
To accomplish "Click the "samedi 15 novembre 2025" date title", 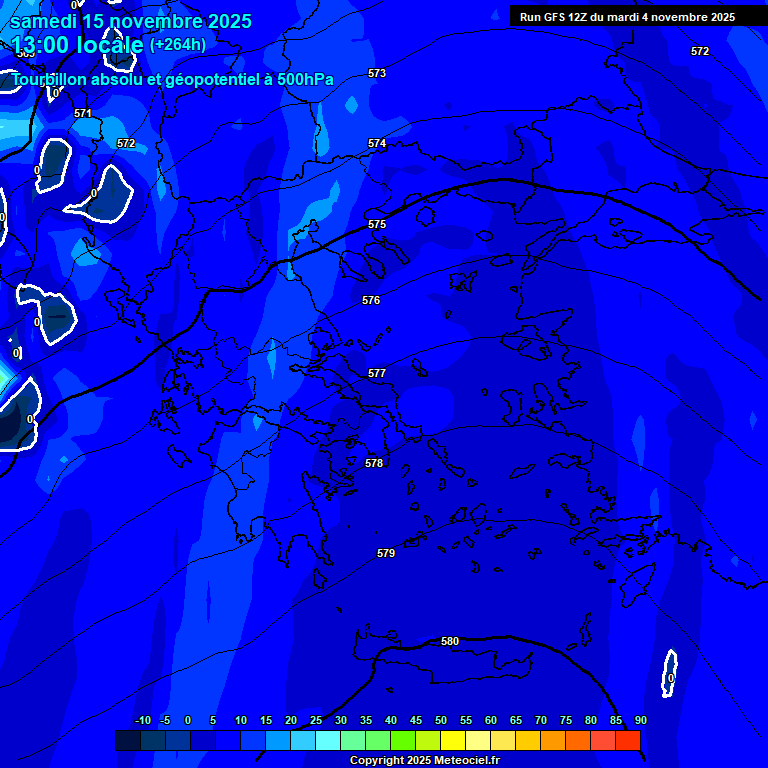I will click(x=131, y=21).
